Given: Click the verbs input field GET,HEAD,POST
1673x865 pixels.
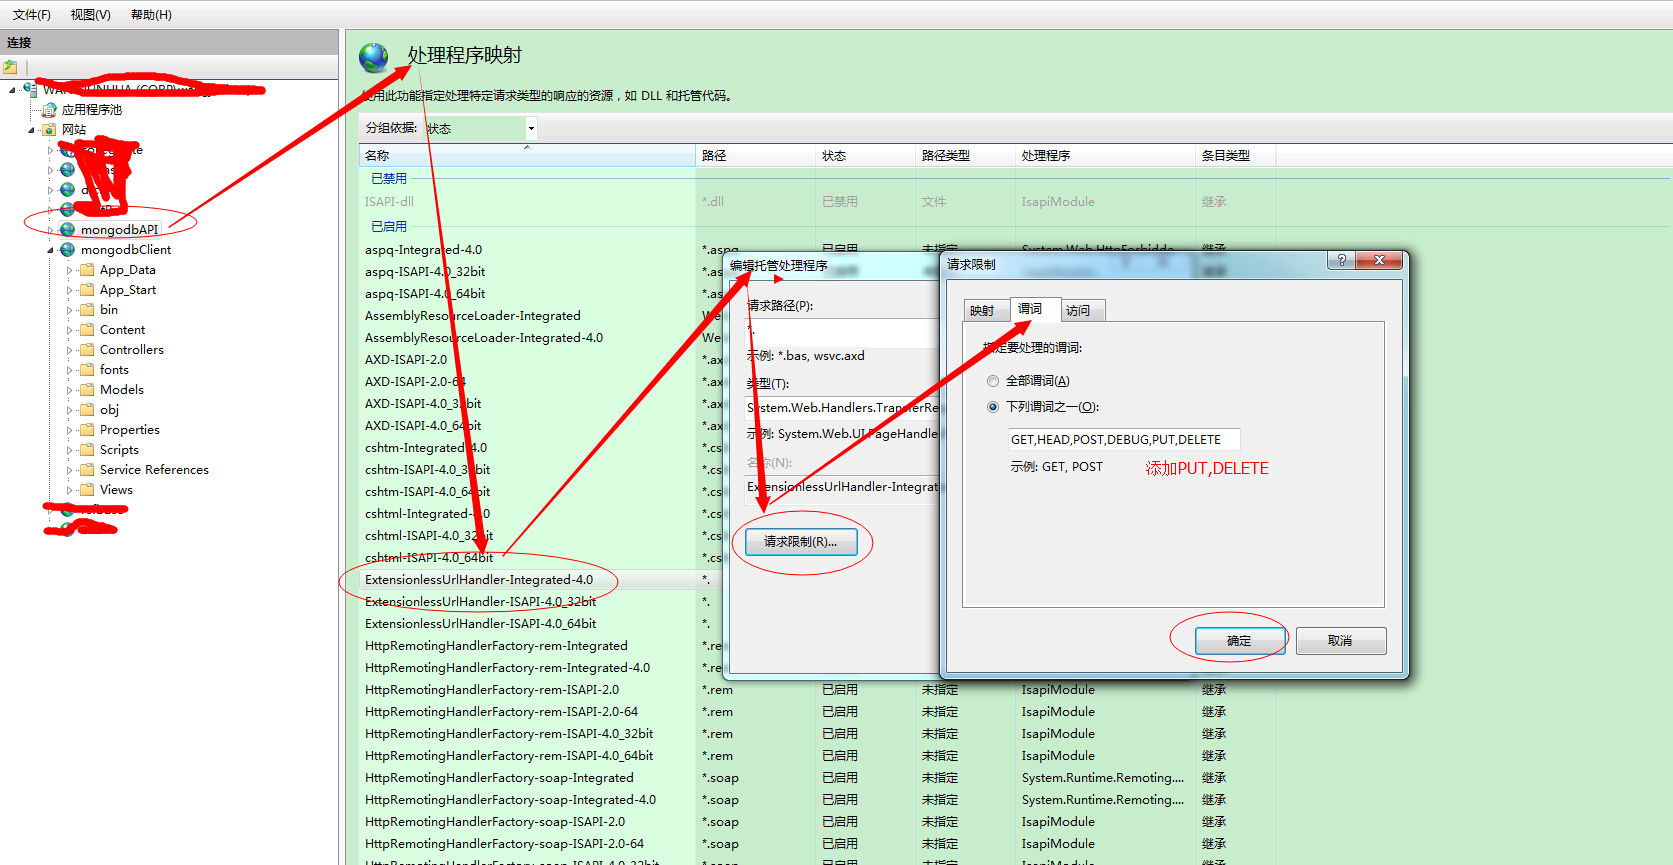Looking at the screenshot, I should pos(1124,440).
